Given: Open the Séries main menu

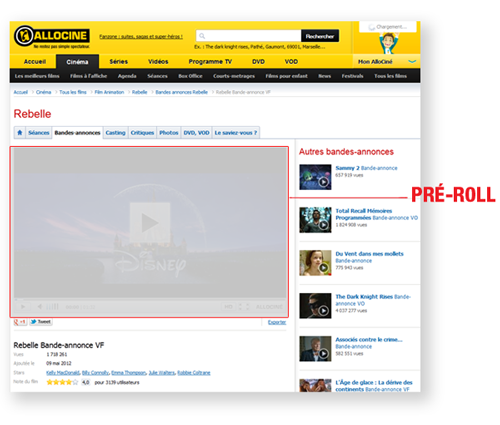Looking at the screenshot, I should point(119,62).
